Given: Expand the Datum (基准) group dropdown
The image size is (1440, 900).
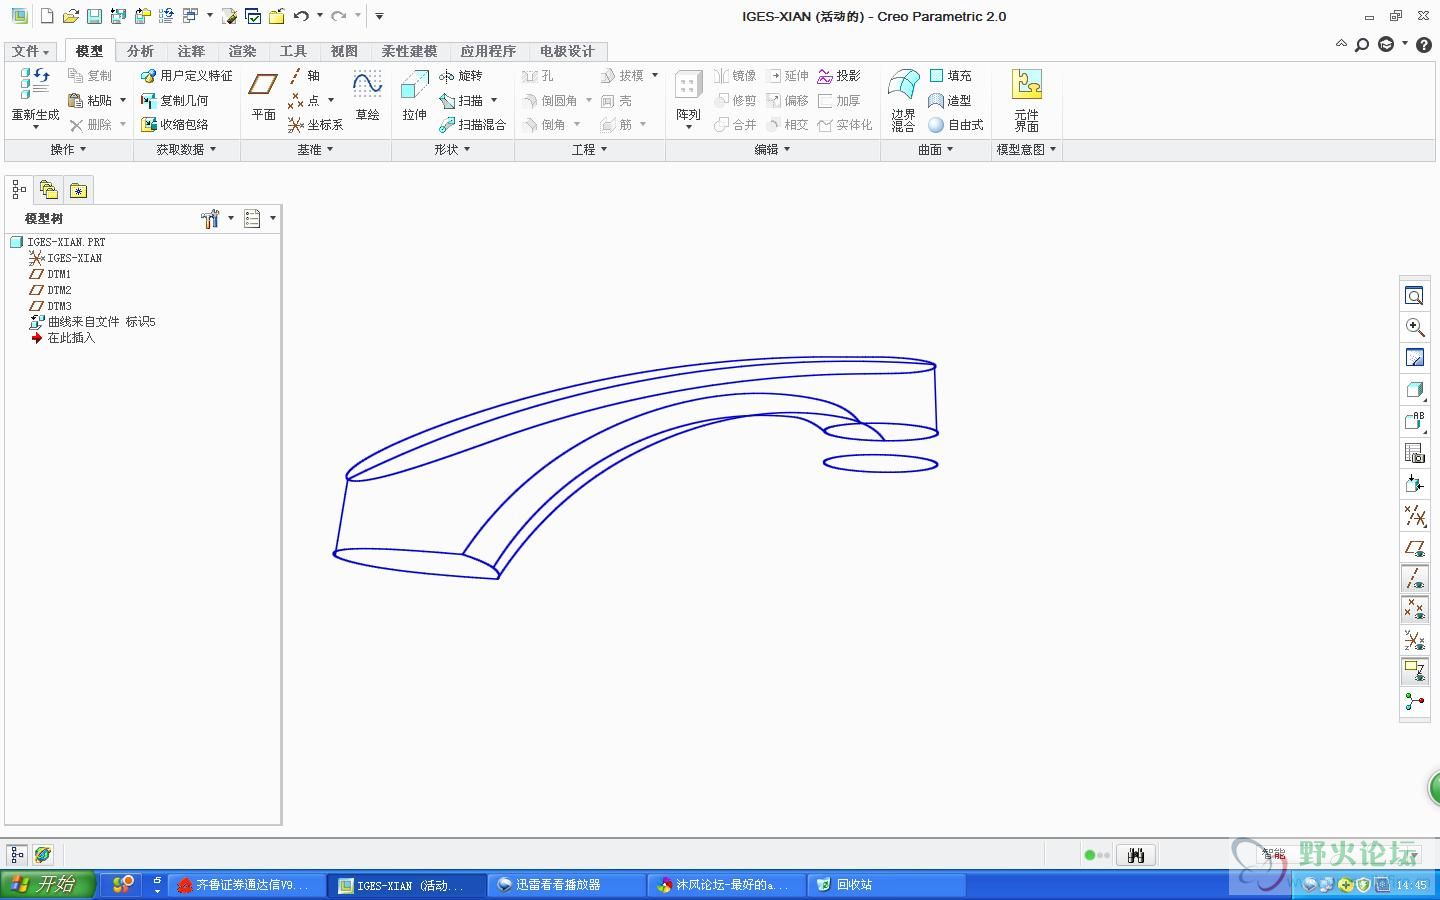Looking at the screenshot, I should [x=315, y=149].
